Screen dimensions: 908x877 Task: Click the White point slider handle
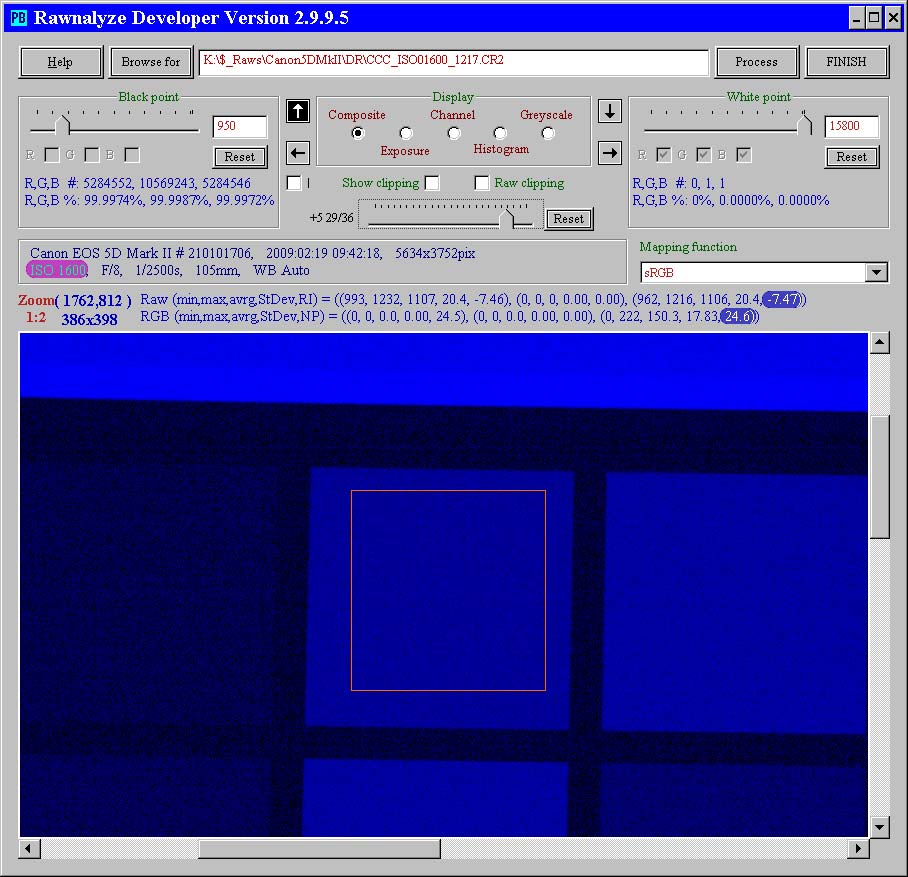[805, 125]
